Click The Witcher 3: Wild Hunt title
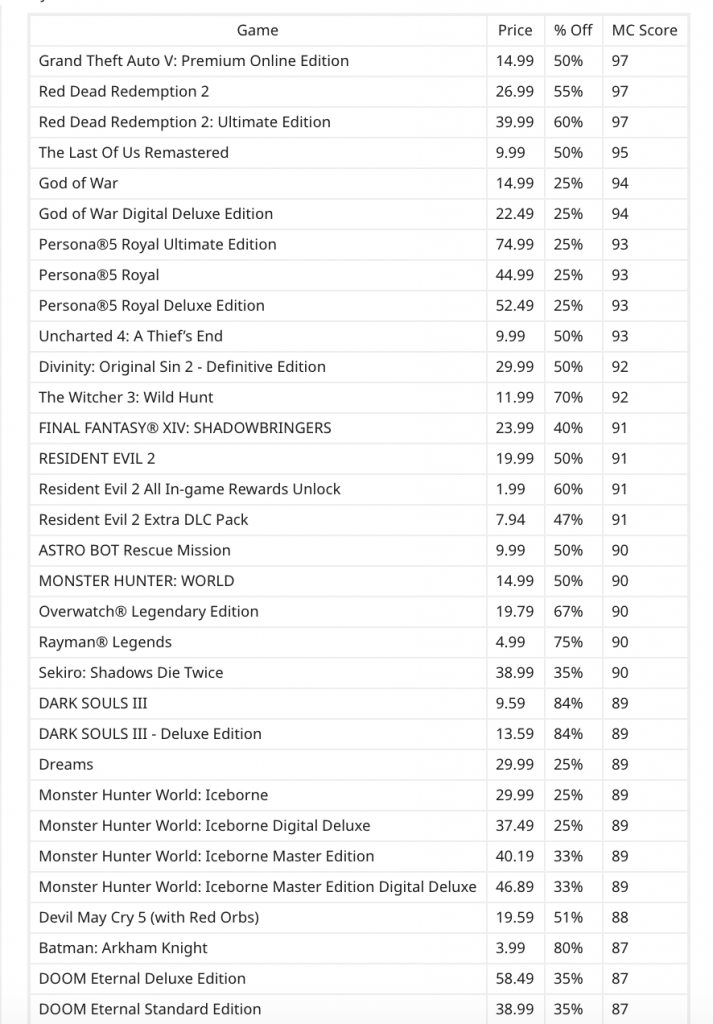The width and height of the screenshot is (713, 1024). pyautogui.click(x=126, y=398)
